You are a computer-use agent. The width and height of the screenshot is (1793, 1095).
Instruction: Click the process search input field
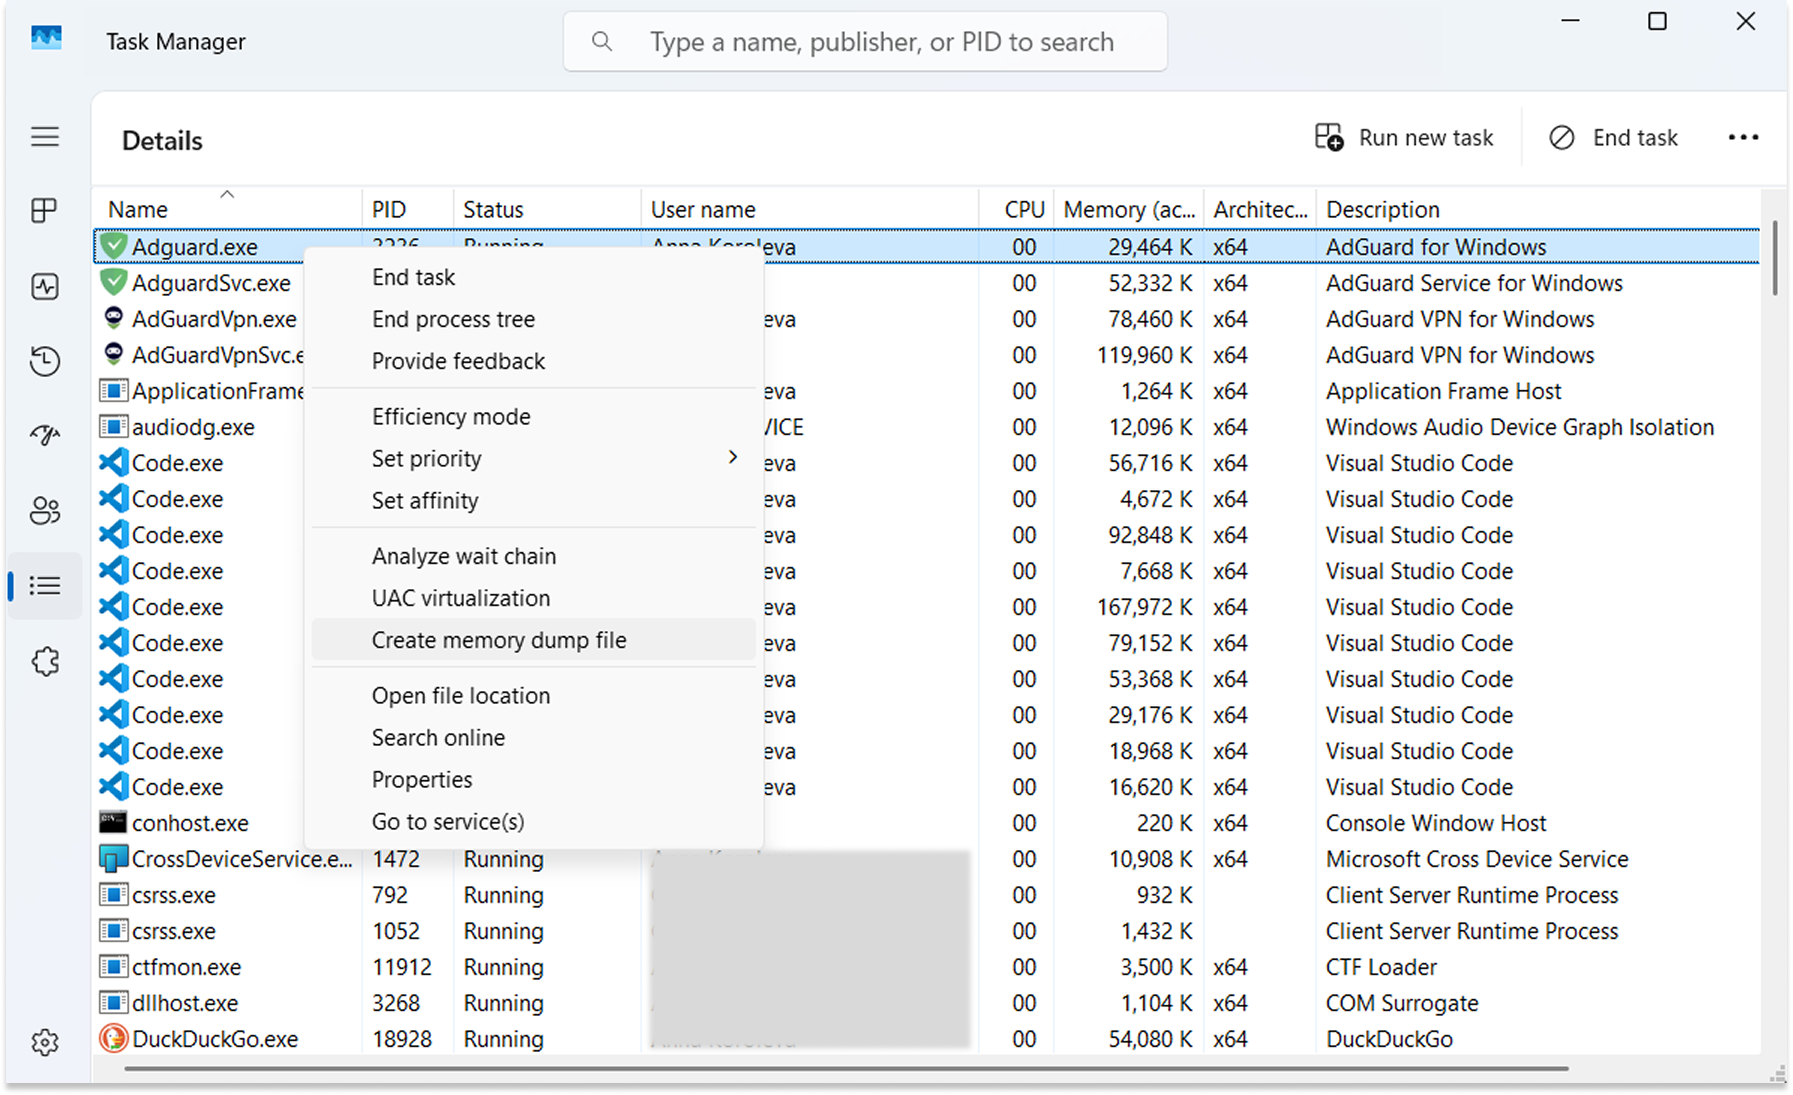[x=865, y=41]
